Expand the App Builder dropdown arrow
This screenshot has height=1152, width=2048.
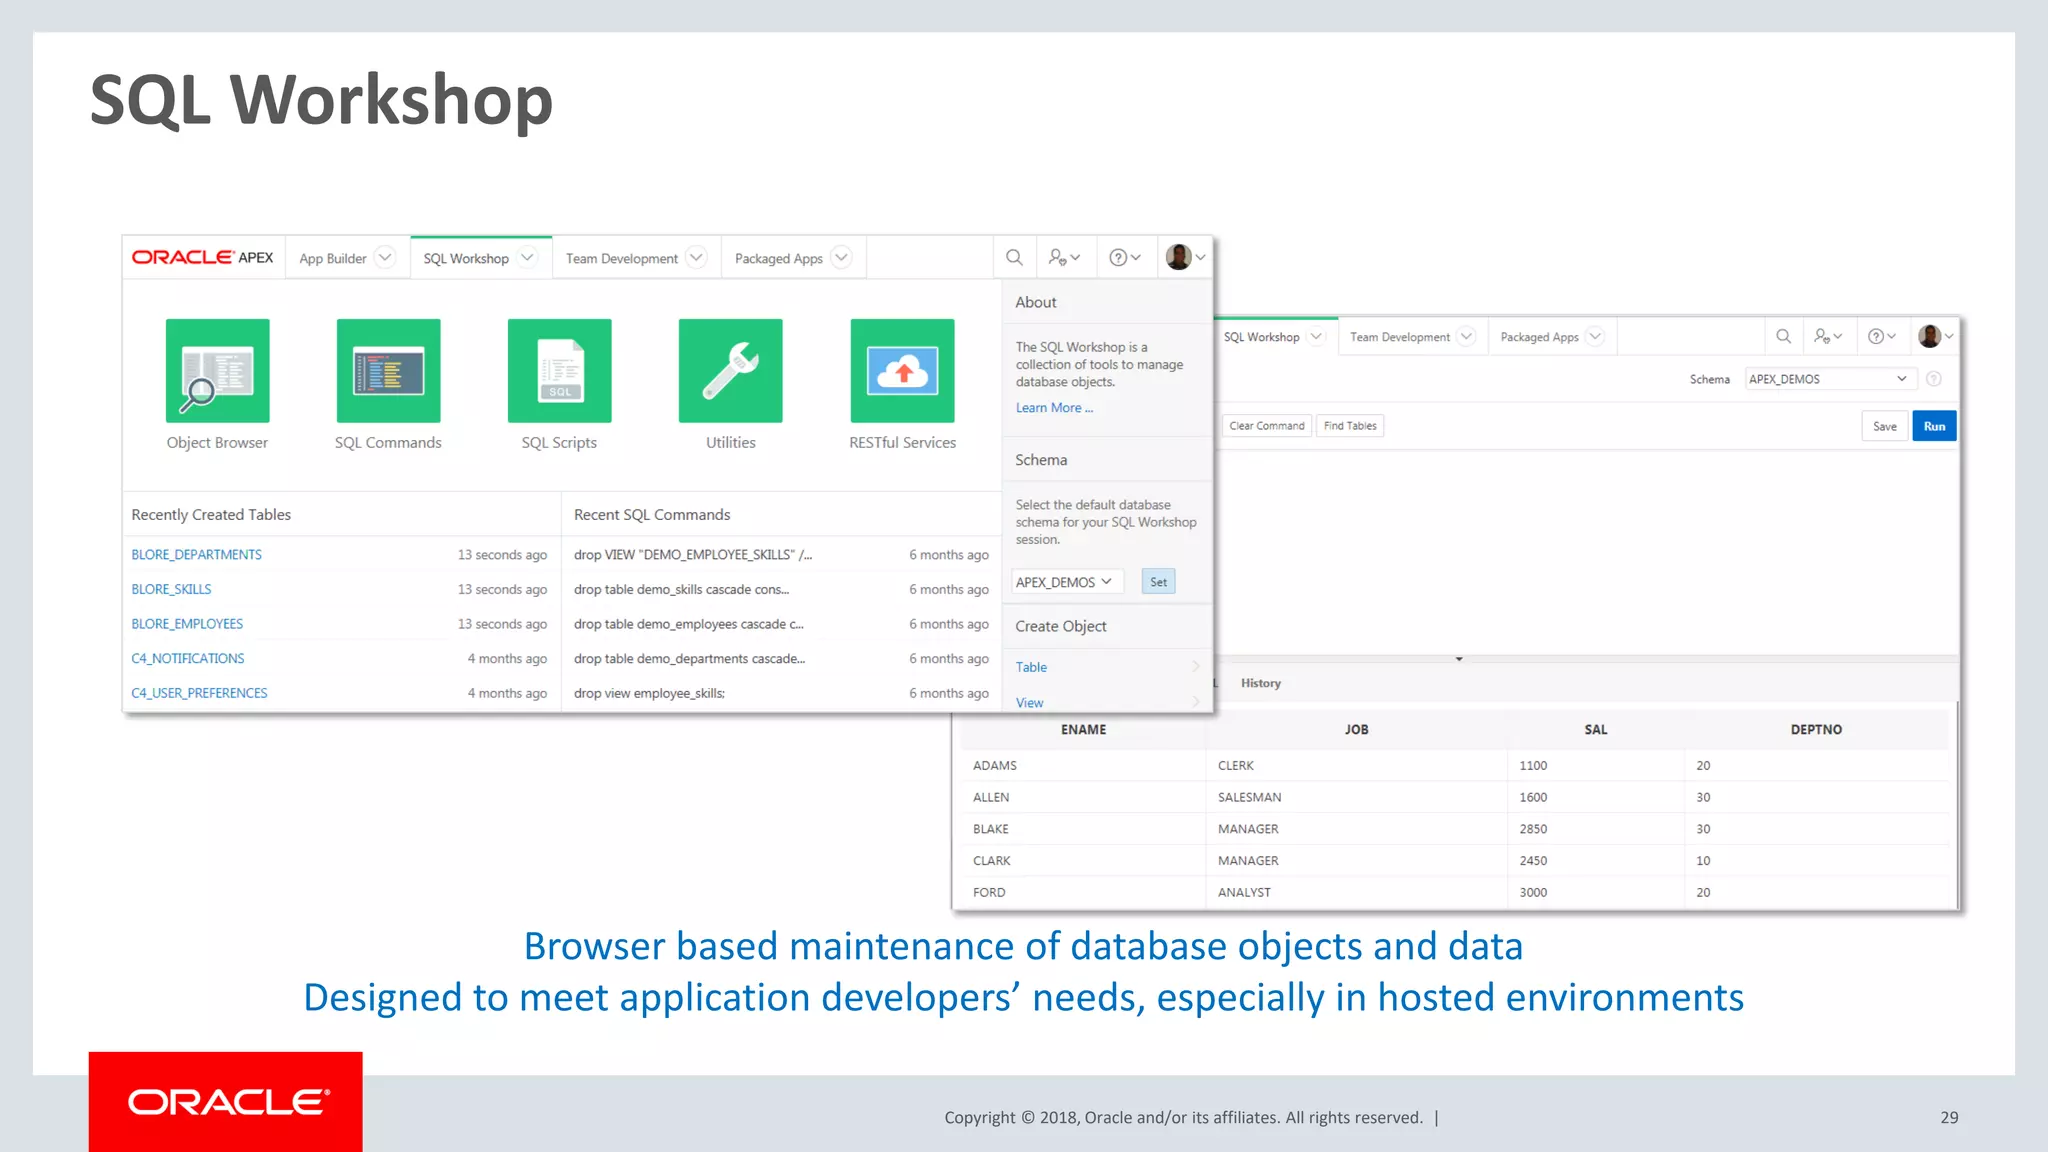(384, 258)
